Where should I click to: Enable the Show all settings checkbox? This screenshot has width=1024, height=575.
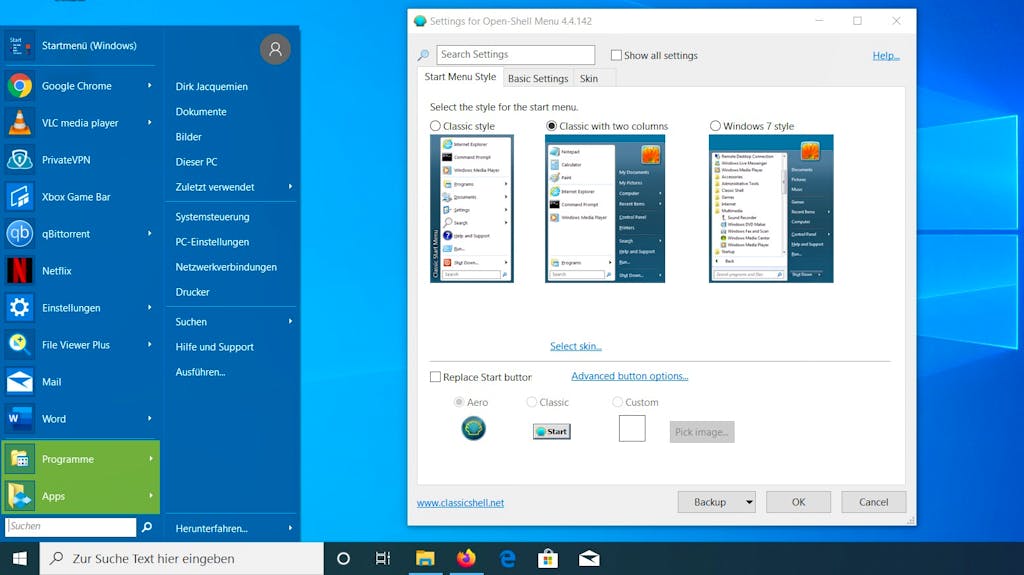[x=616, y=56]
